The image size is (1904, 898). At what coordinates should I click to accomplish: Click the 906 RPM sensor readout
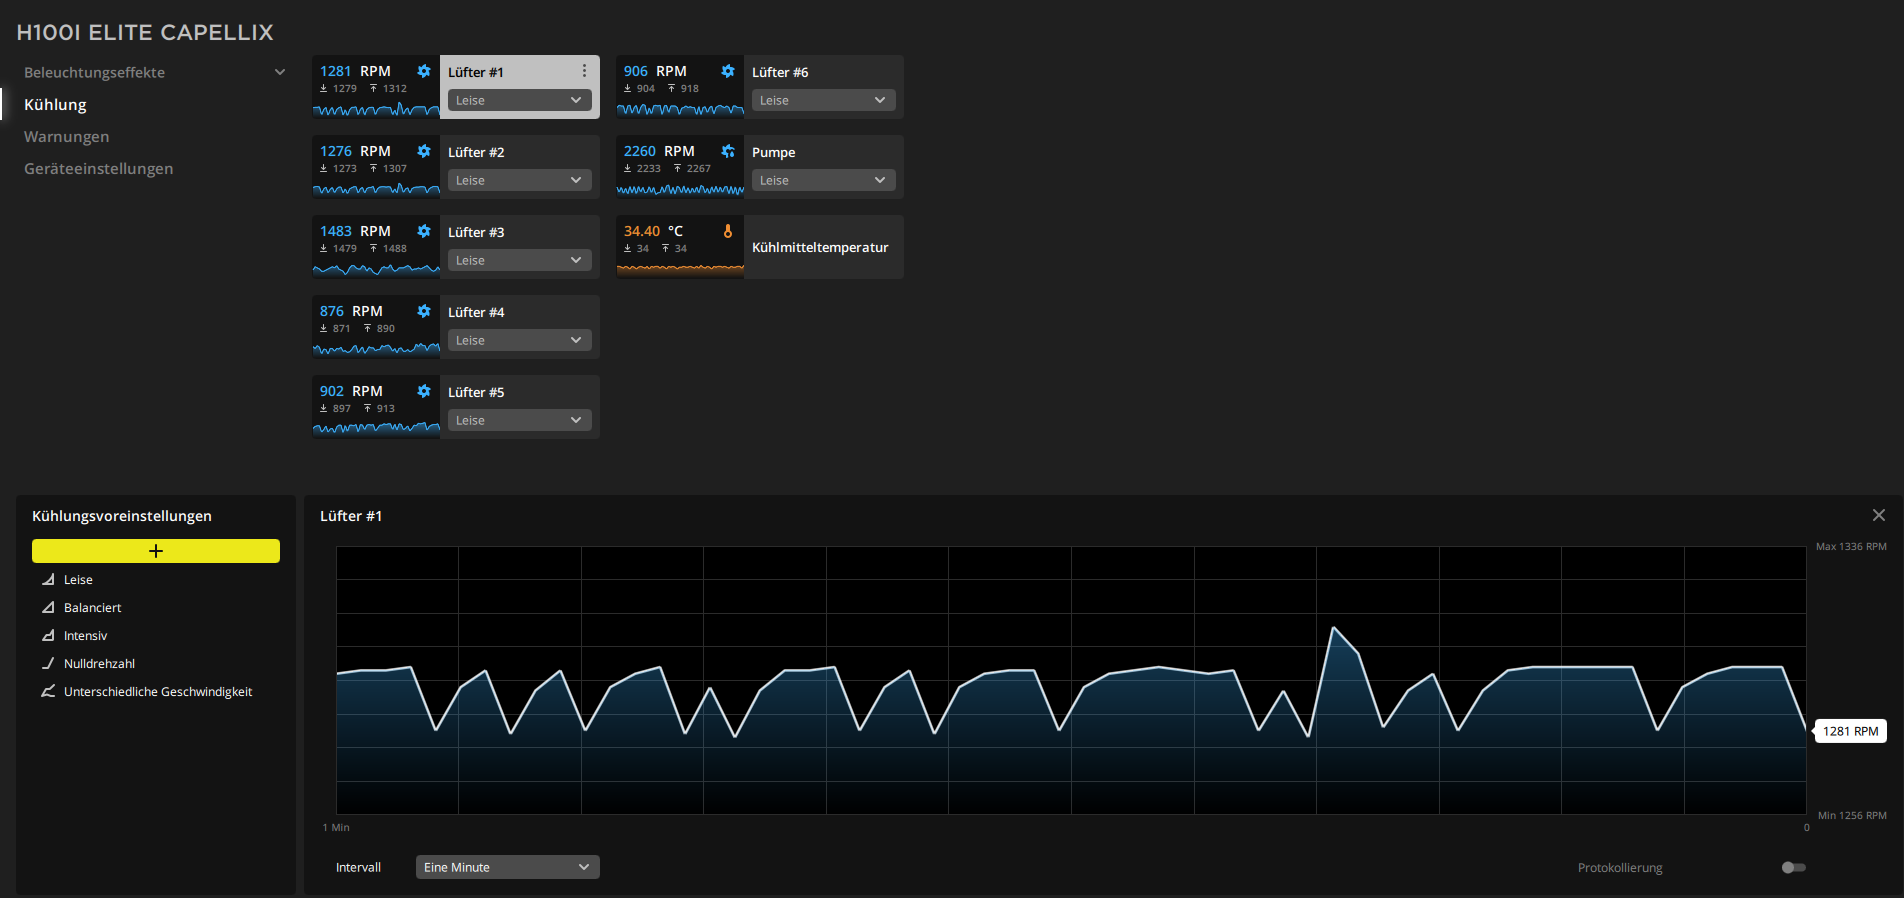pos(655,71)
